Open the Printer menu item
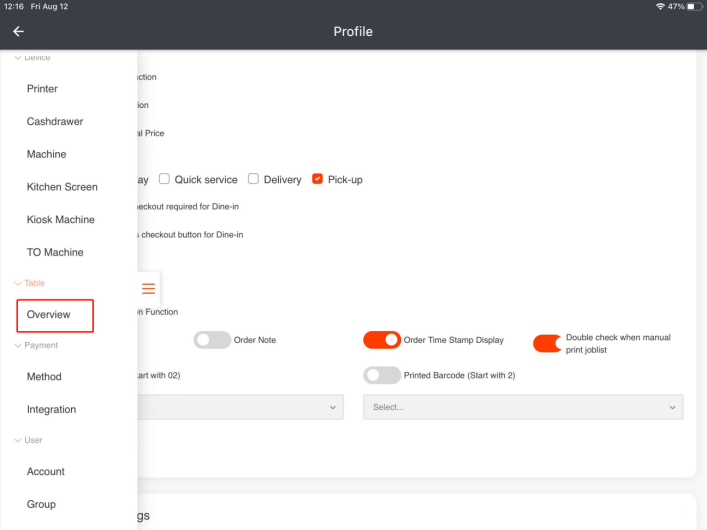Screen dimensions: 707x530 pos(42,89)
